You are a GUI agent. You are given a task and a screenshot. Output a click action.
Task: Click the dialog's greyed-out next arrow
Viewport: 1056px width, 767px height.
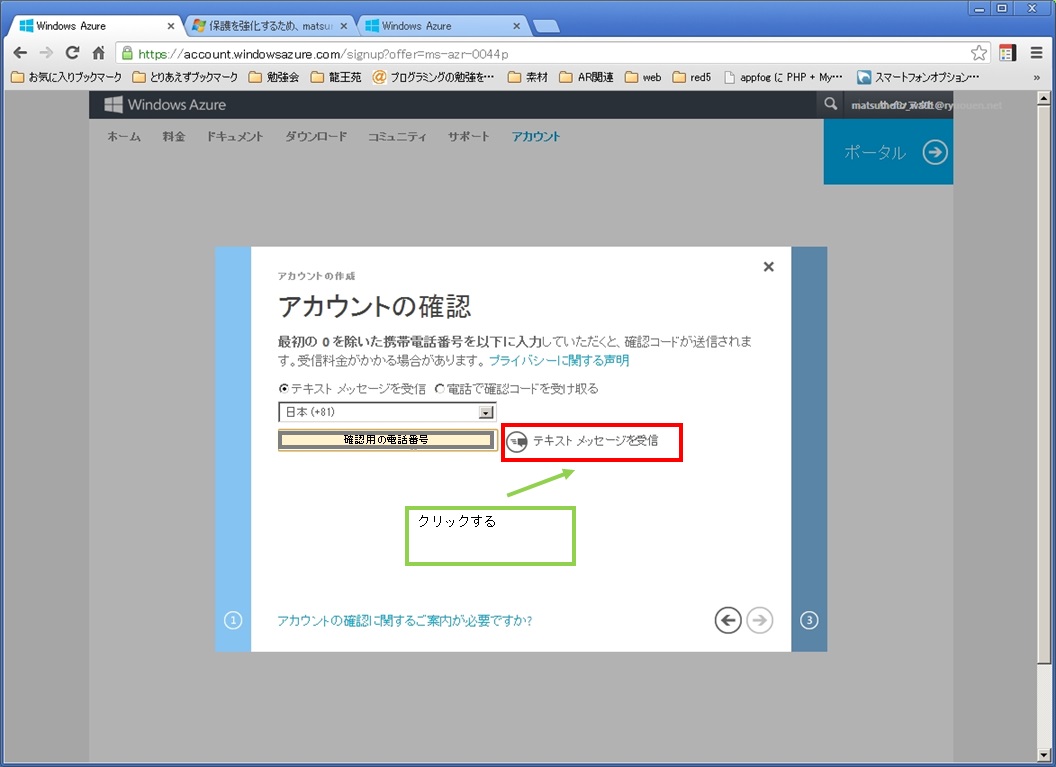760,620
